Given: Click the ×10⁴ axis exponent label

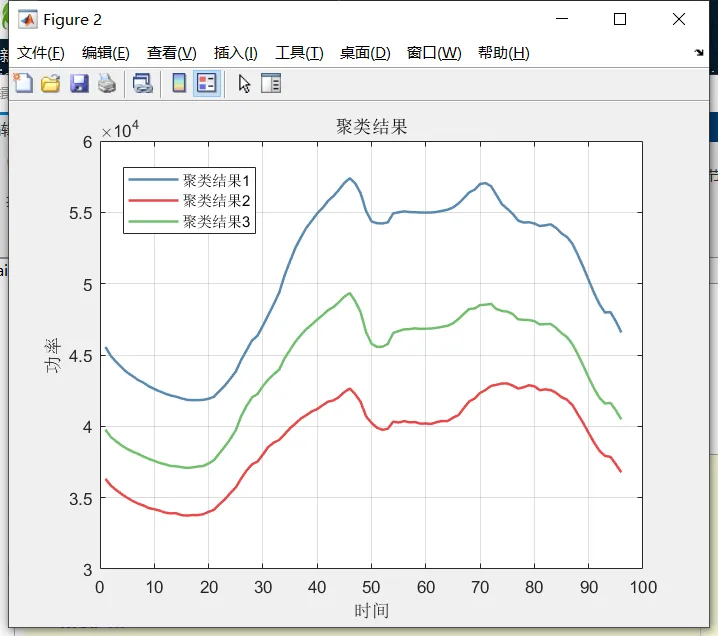Looking at the screenshot, I should pyautogui.click(x=120, y=130).
